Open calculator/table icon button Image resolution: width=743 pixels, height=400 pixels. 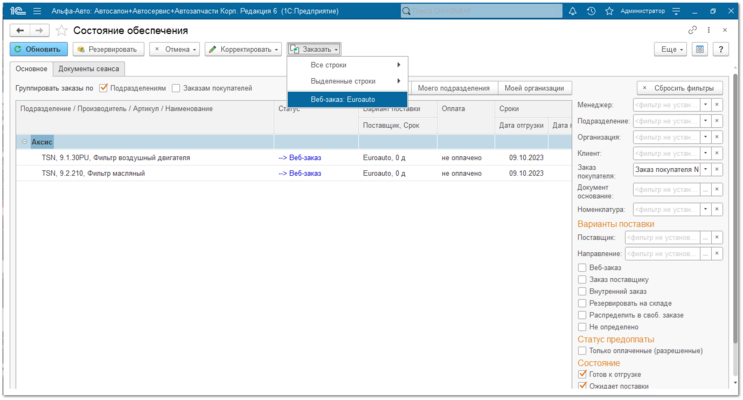click(x=699, y=49)
